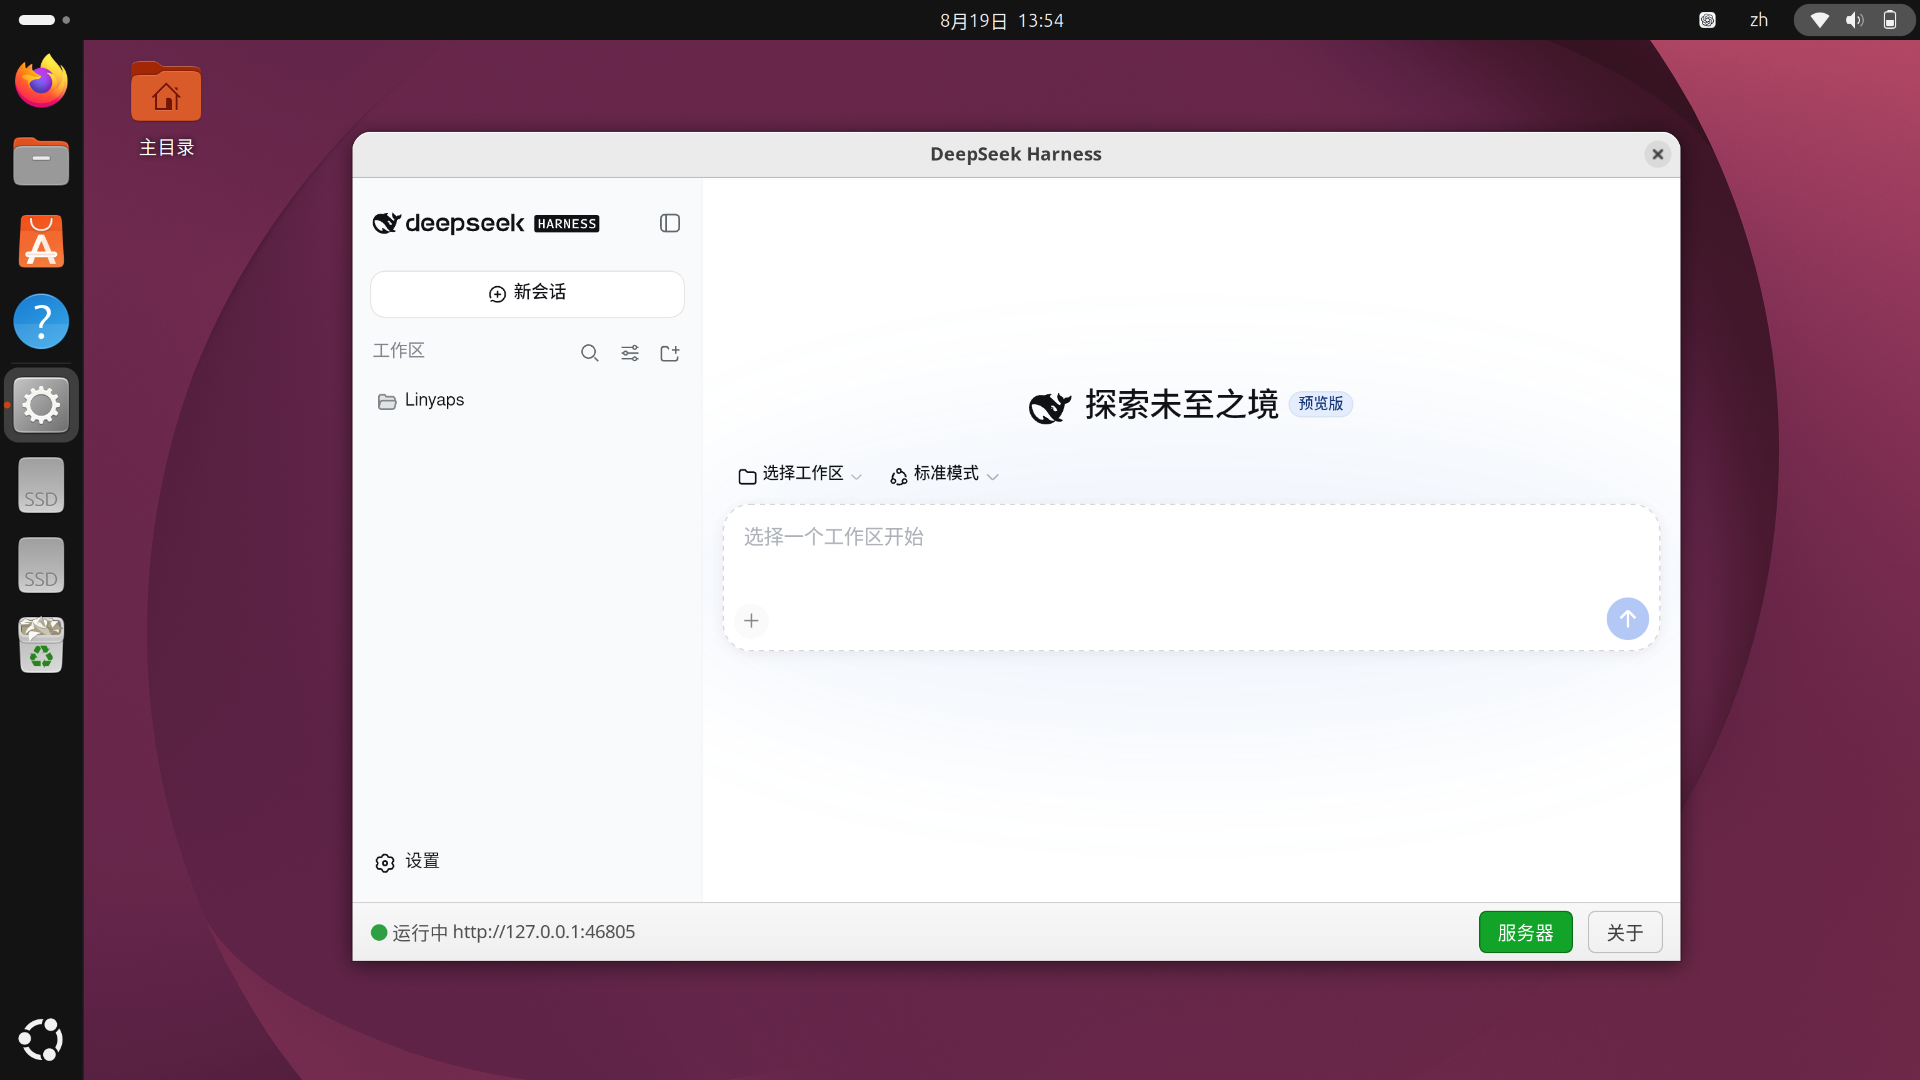Image resolution: width=1920 pixels, height=1080 pixels.
Task: Search workspaces with the magnifier icon
Action: (590, 353)
